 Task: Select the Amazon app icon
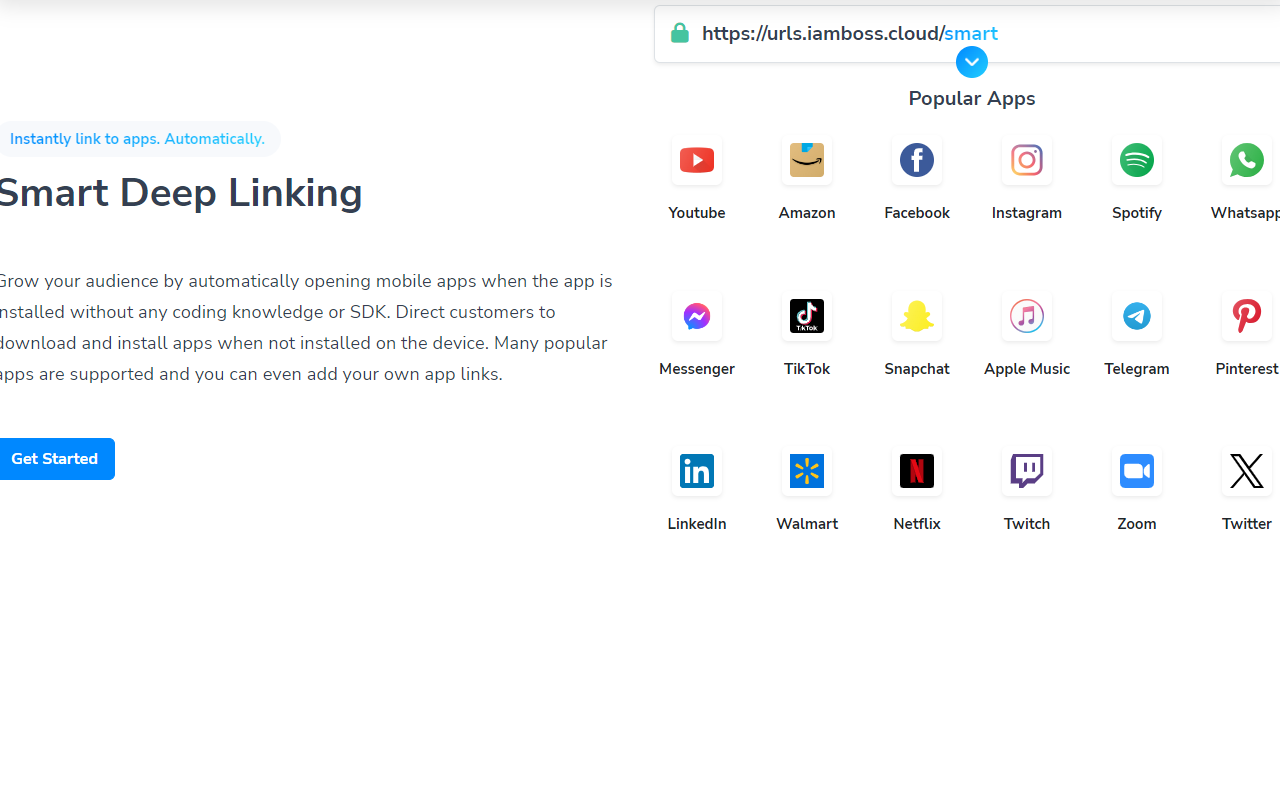pos(807,160)
